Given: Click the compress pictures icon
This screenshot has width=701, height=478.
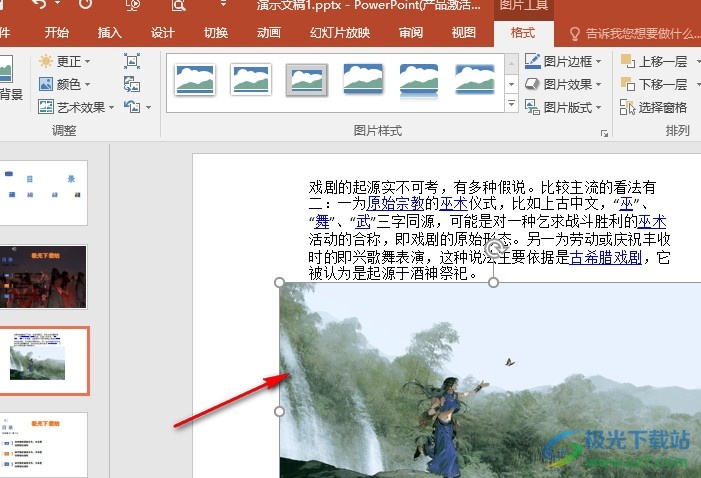Looking at the screenshot, I should (x=132, y=61).
